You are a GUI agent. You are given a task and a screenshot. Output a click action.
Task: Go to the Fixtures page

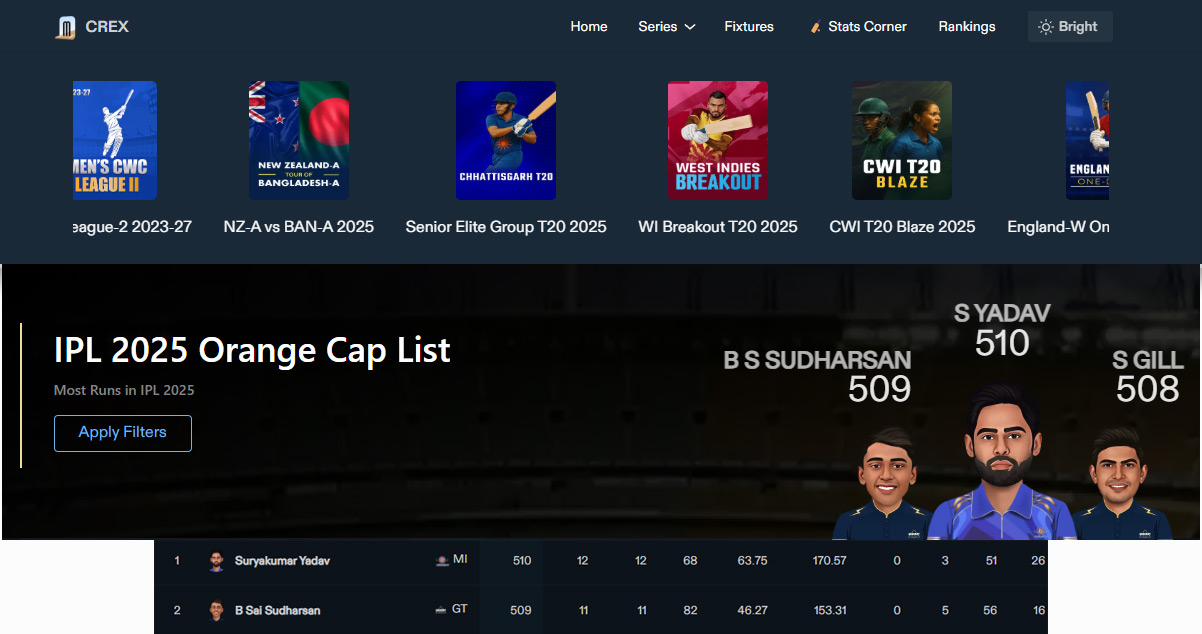[x=749, y=27]
